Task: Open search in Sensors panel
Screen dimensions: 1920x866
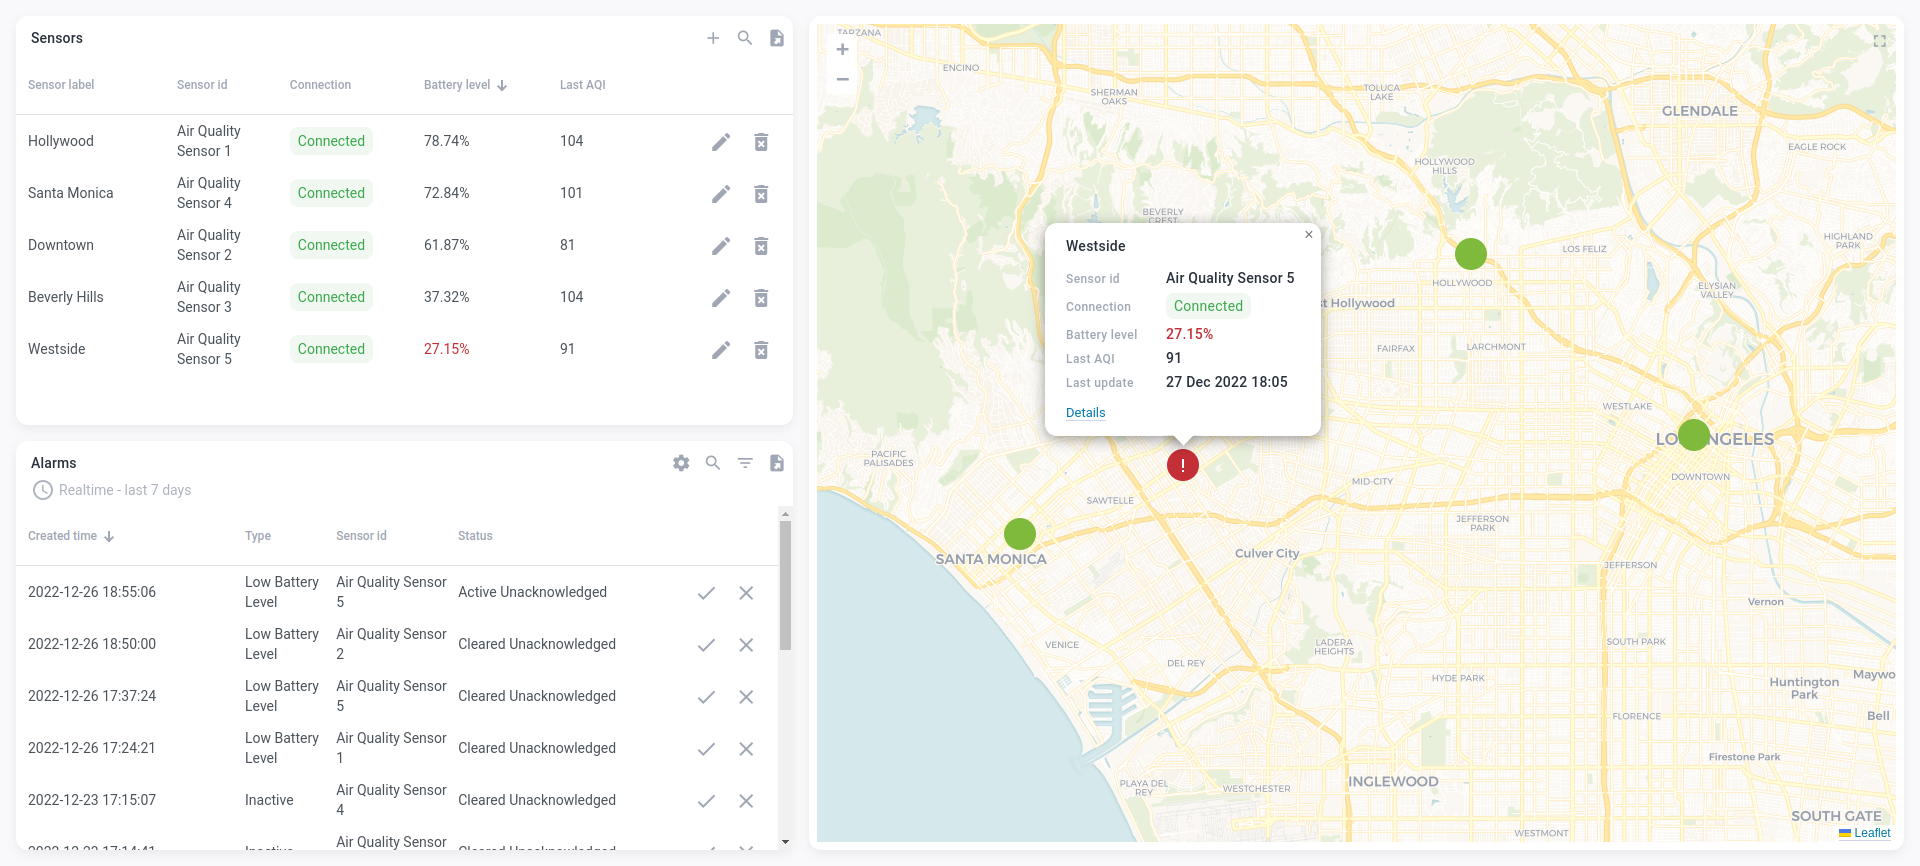Action: pyautogui.click(x=745, y=38)
